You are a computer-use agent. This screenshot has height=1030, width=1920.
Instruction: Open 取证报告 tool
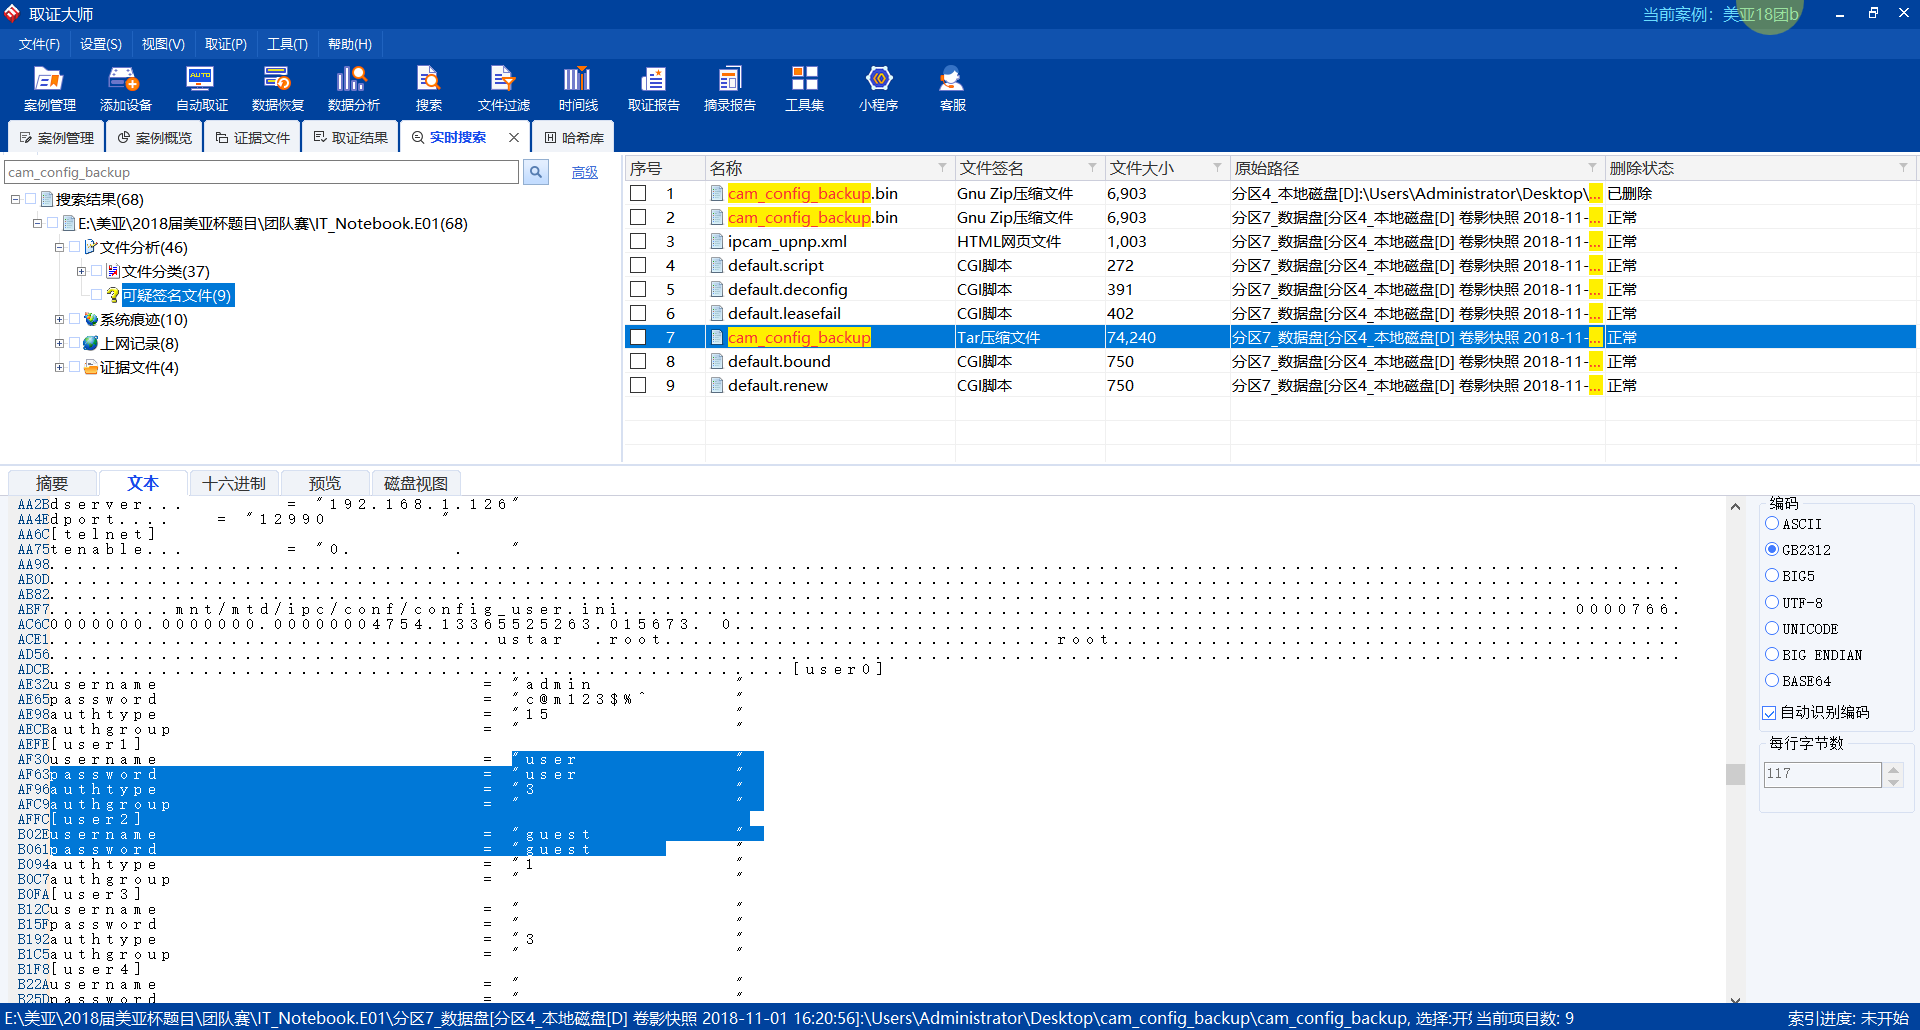point(653,89)
